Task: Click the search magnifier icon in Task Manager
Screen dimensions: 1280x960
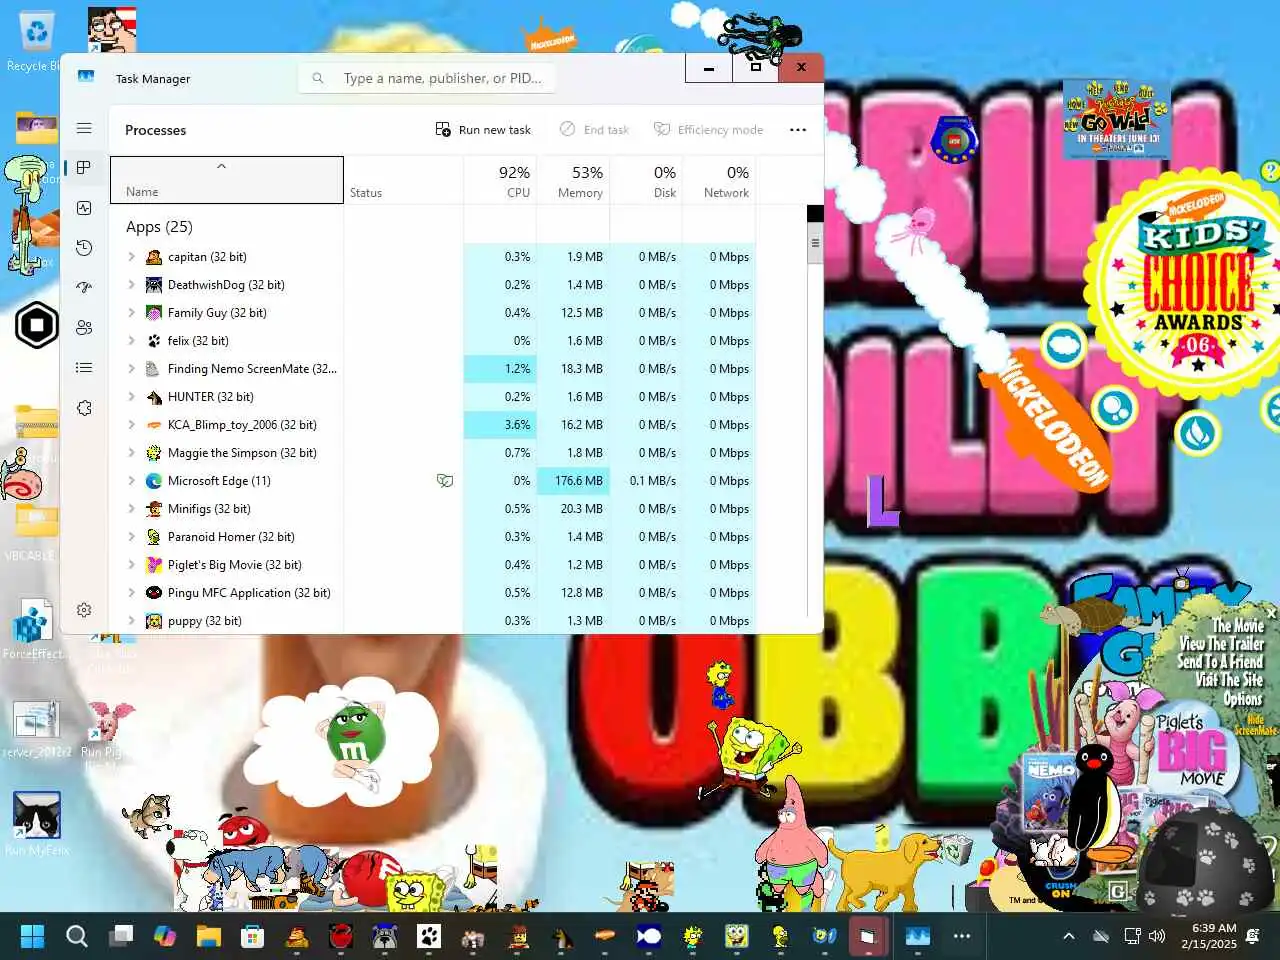Action: click(x=318, y=78)
